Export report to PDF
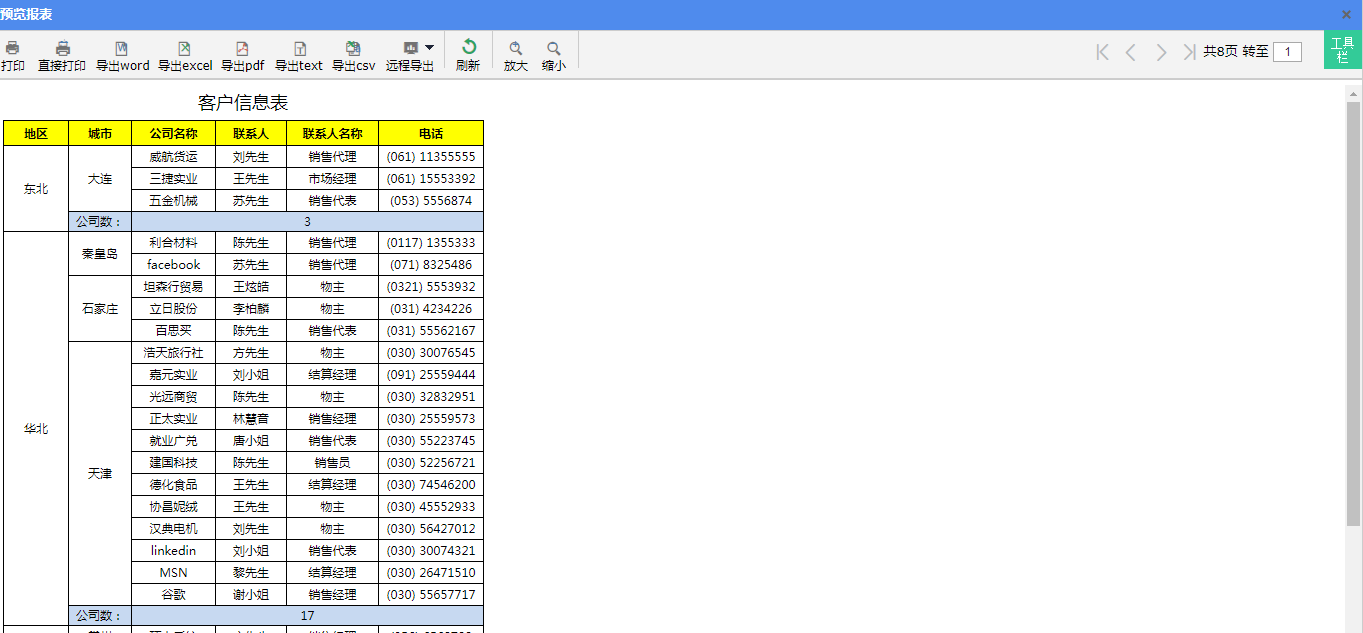The width and height of the screenshot is (1363, 633). tap(242, 49)
